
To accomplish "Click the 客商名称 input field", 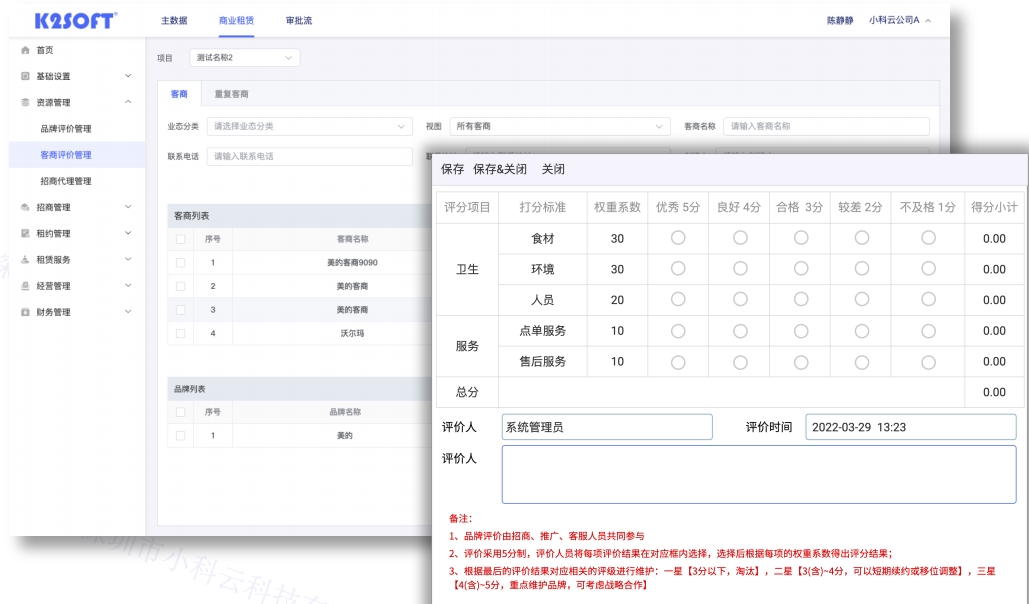I will tap(826, 126).
